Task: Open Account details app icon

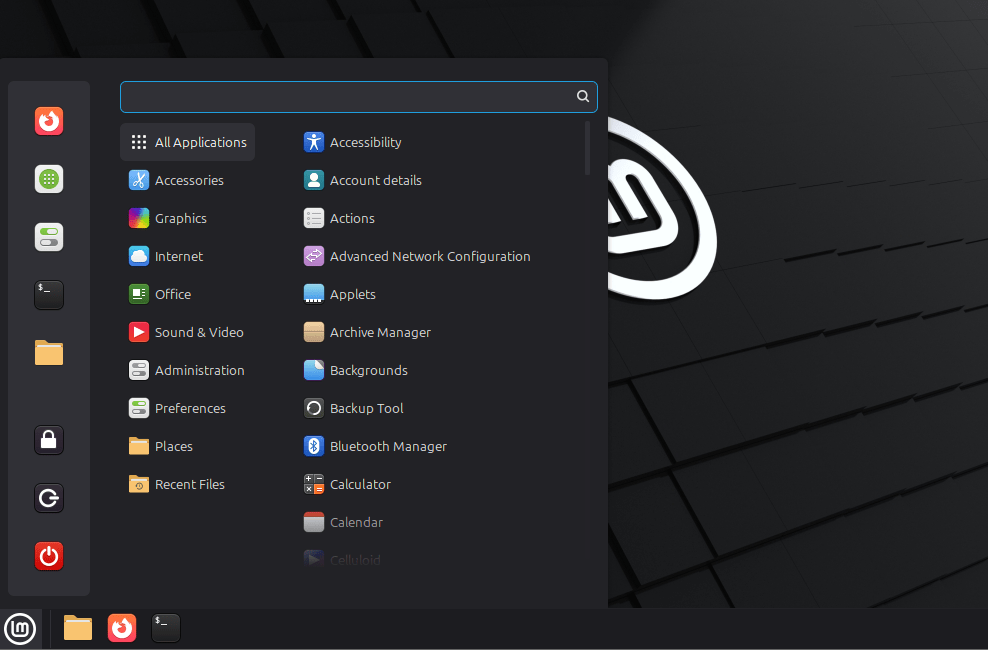Action: pos(314,180)
